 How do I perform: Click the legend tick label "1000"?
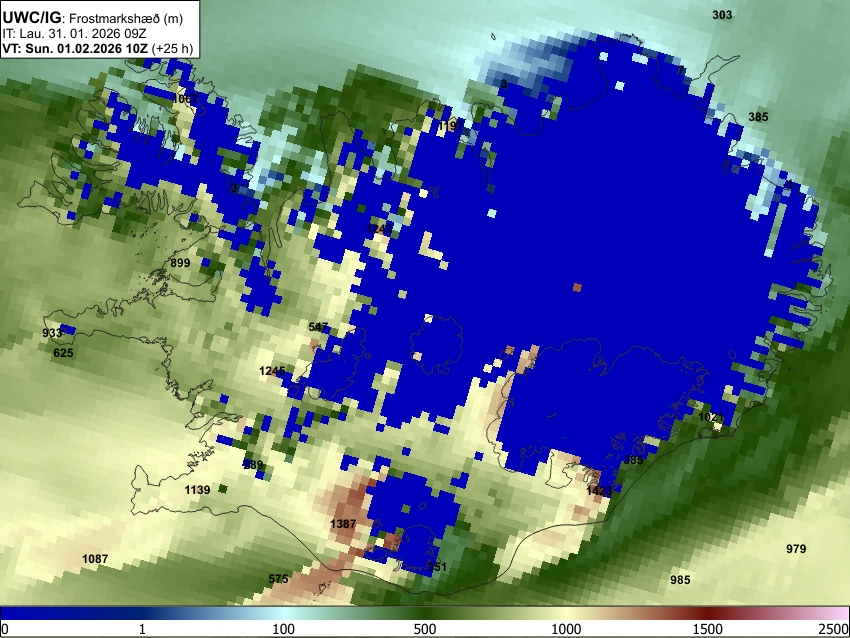click(566, 629)
